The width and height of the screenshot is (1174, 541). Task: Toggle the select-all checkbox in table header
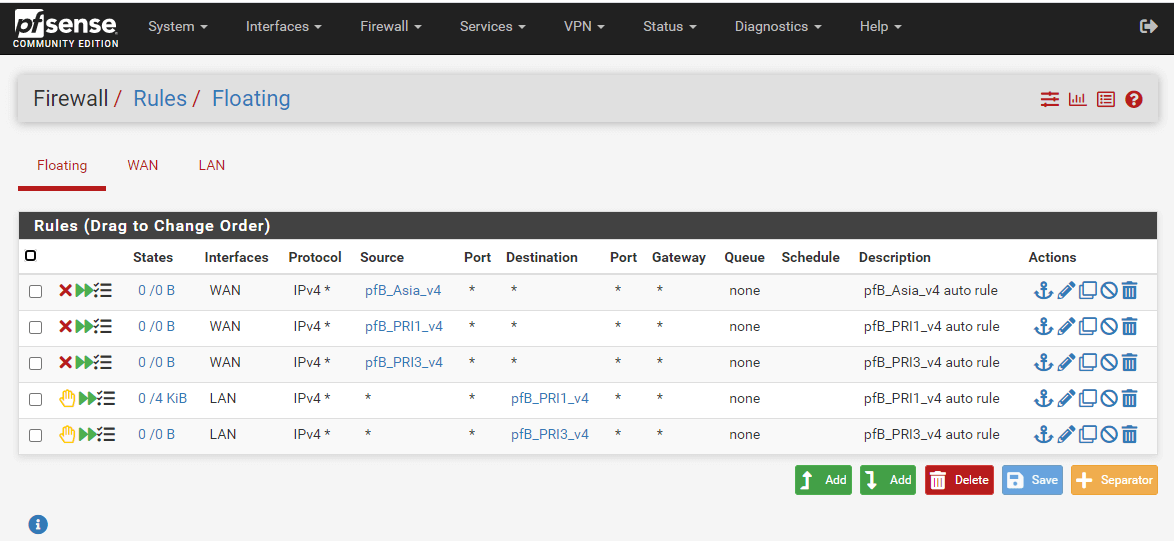(x=31, y=256)
